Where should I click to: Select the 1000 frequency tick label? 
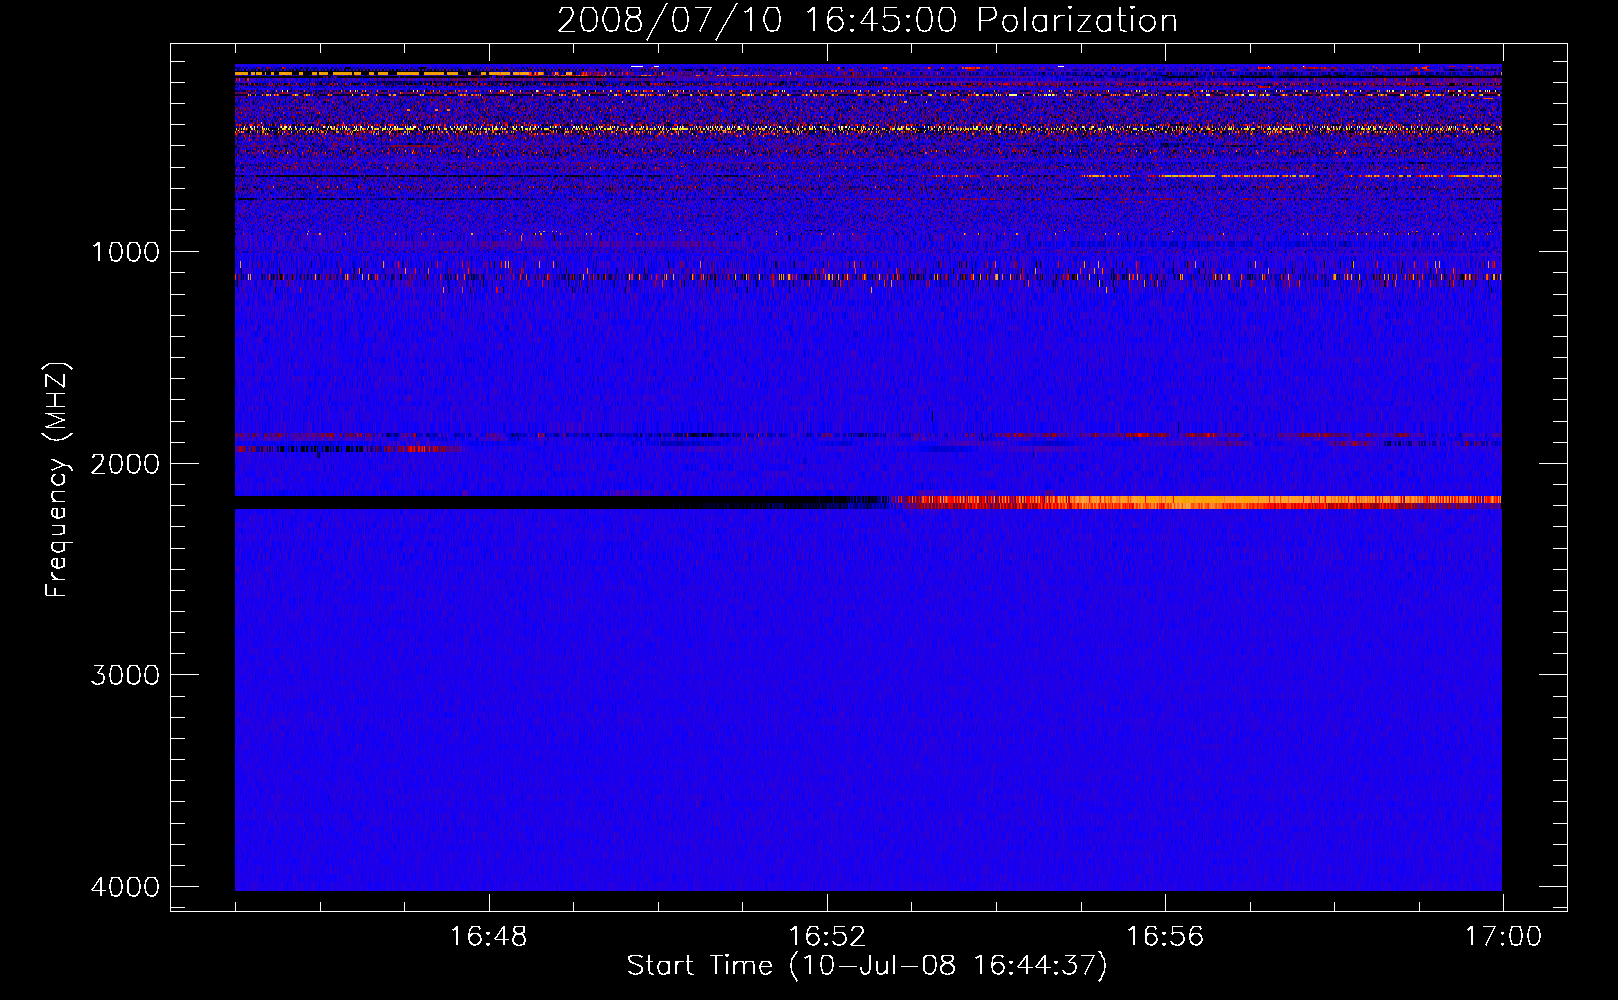coord(124,252)
